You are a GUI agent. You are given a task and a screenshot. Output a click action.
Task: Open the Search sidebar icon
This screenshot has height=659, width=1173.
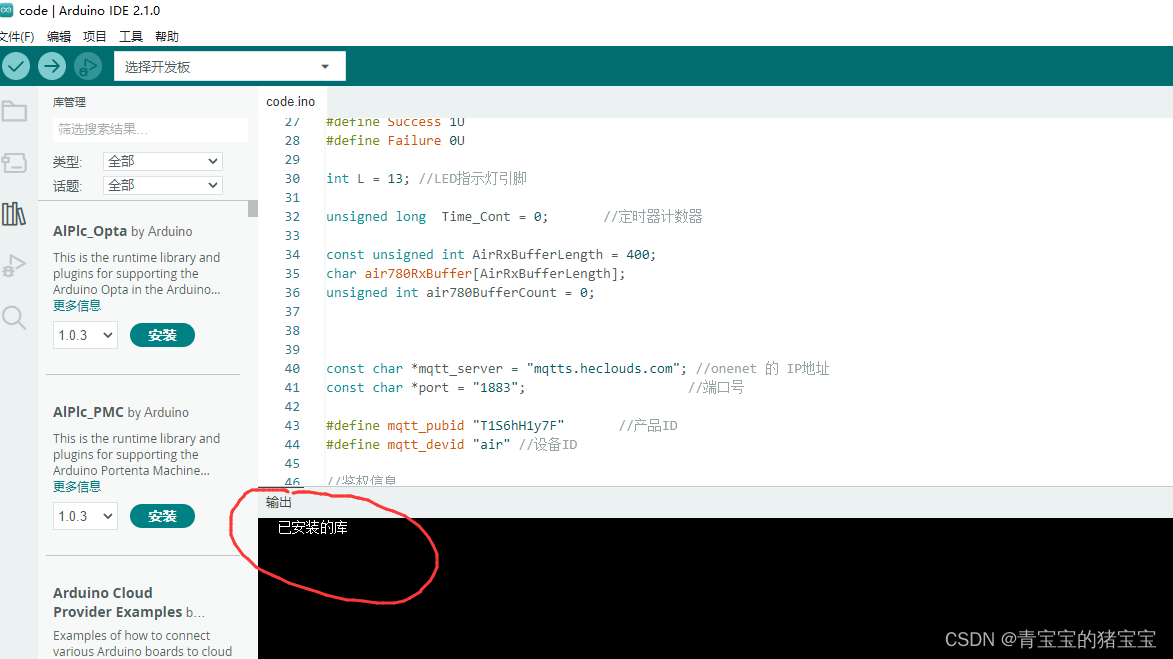15,317
